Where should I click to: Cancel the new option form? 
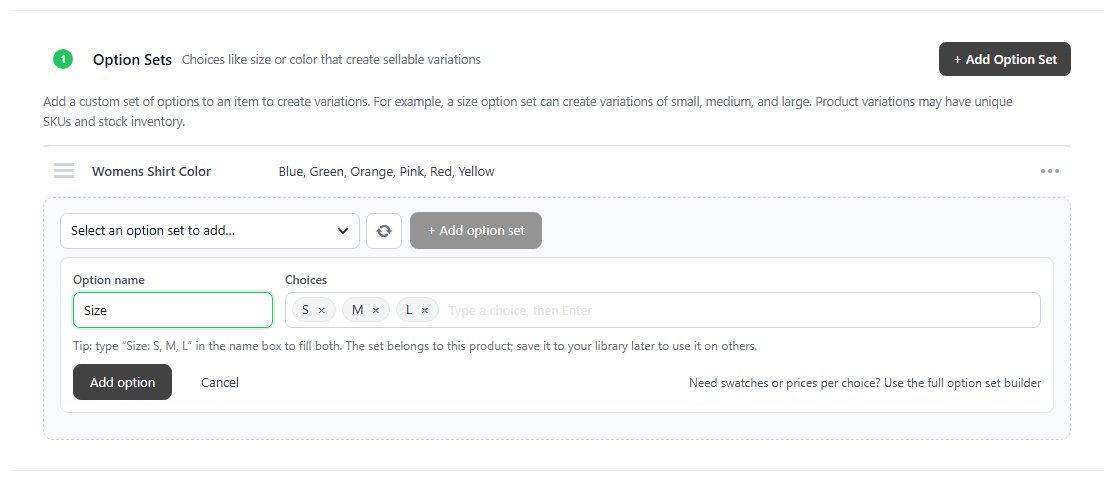pyautogui.click(x=220, y=382)
